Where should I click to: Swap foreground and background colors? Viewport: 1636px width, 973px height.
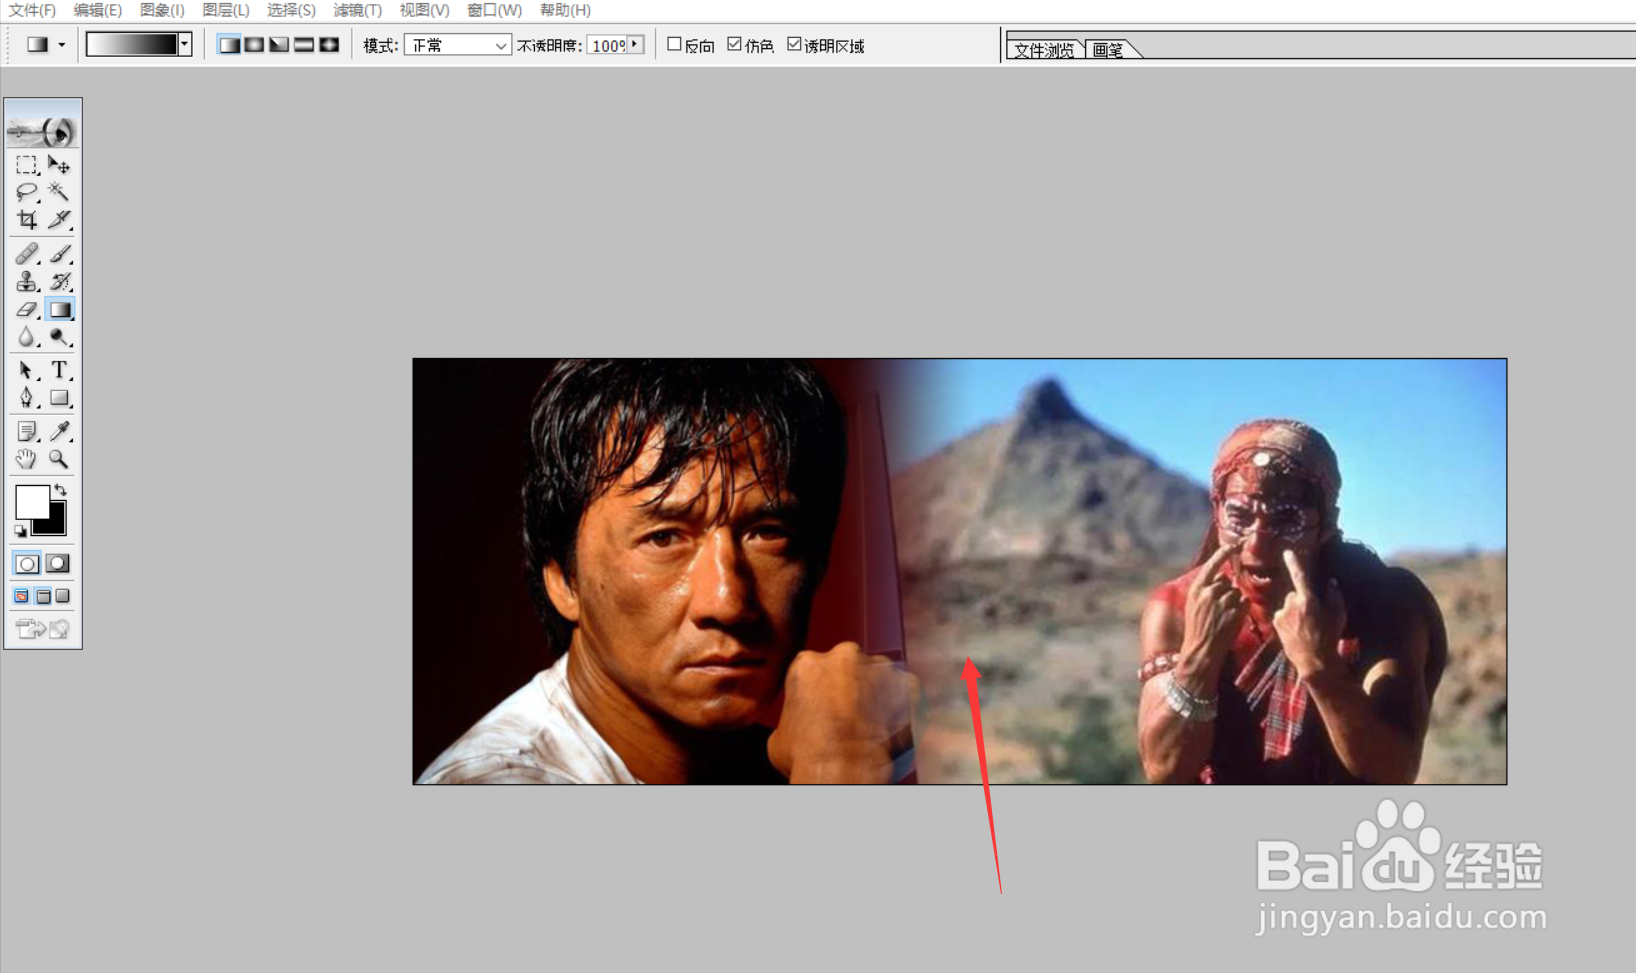pyautogui.click(x=60, y=489)
